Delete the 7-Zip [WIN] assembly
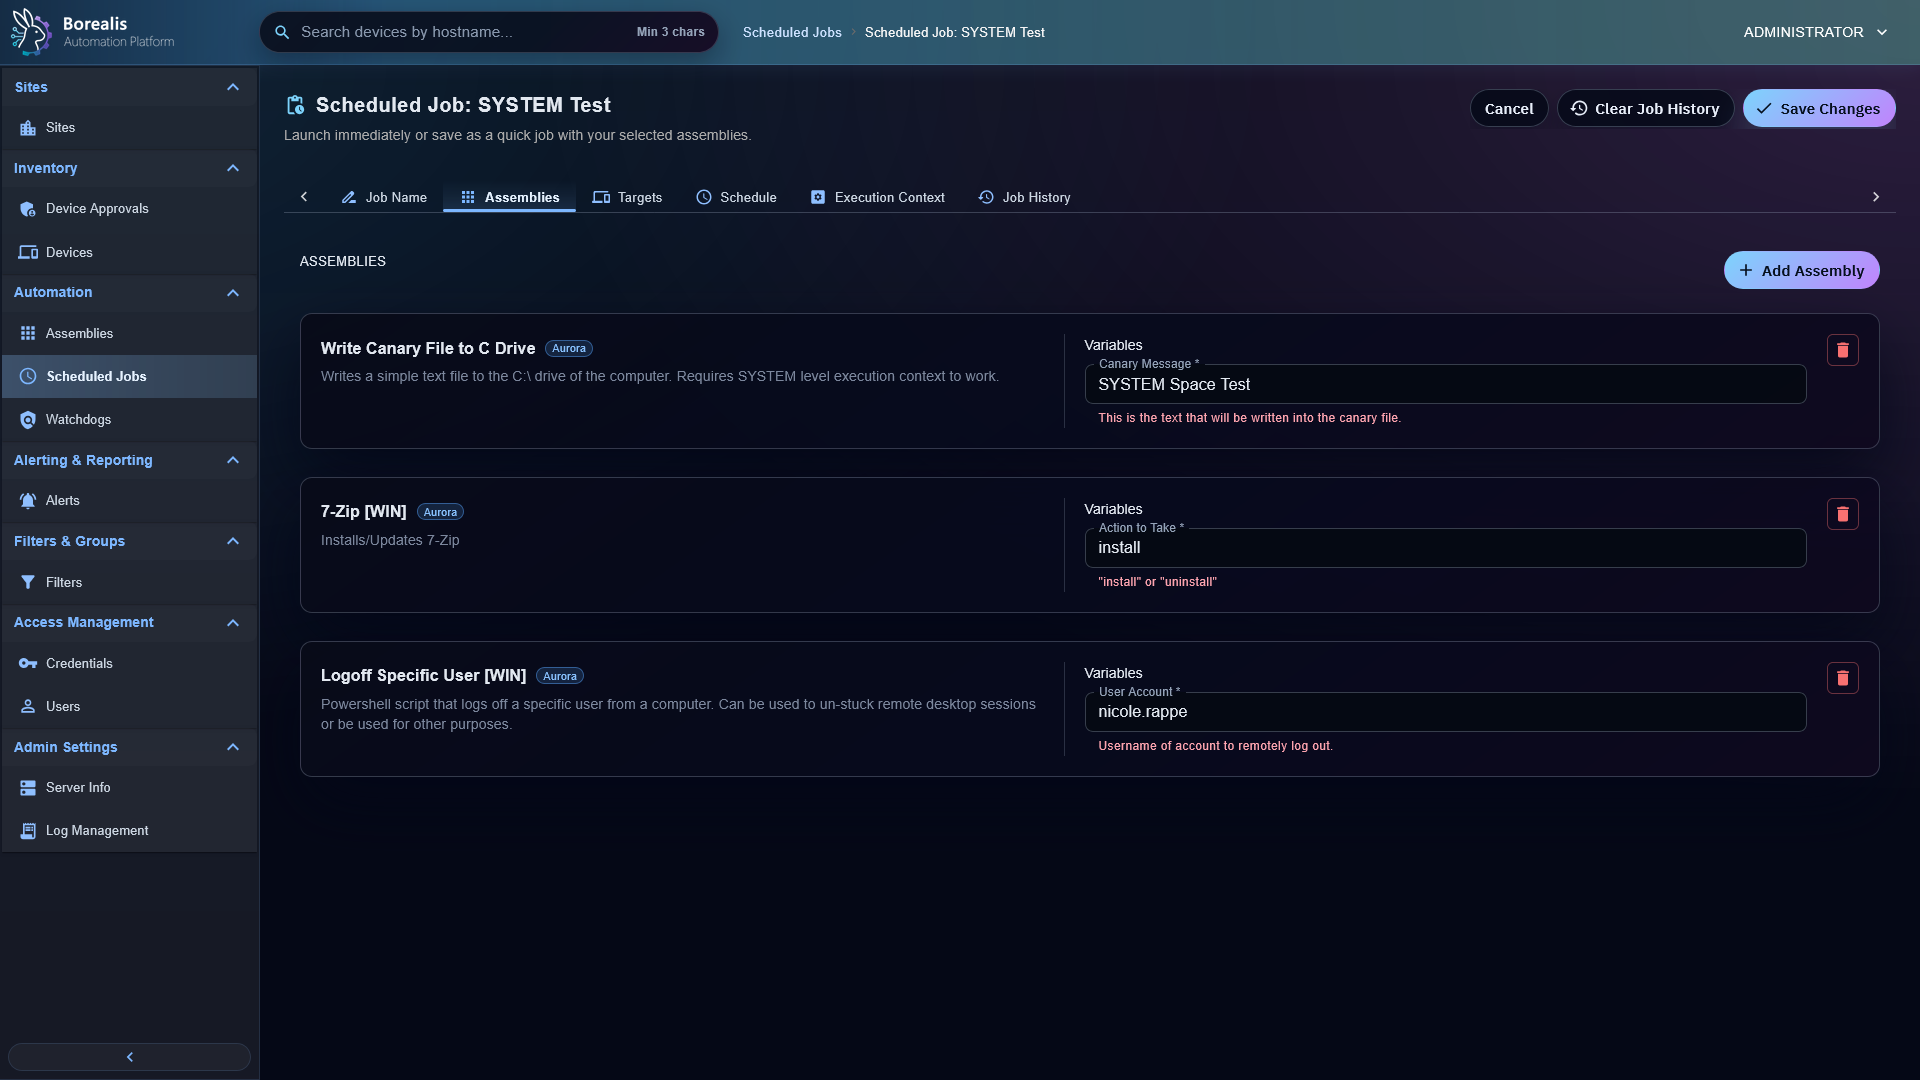 [1842, 514]
